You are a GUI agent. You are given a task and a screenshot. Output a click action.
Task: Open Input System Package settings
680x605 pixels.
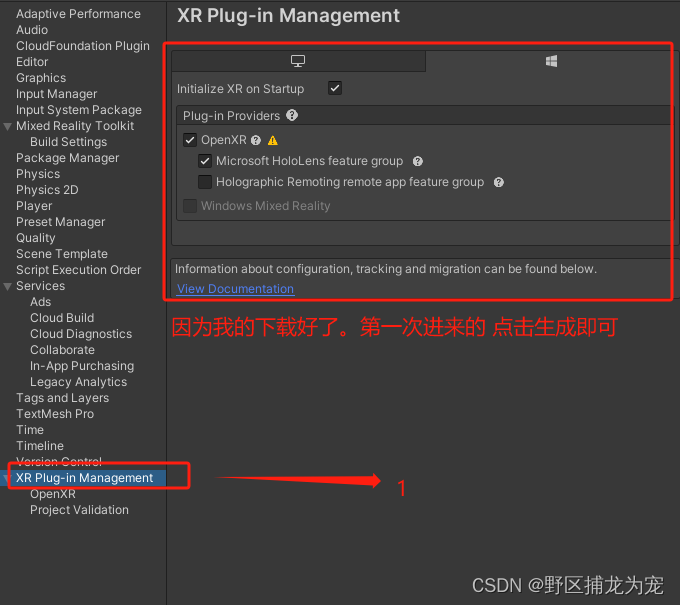[x=79, y=110]
